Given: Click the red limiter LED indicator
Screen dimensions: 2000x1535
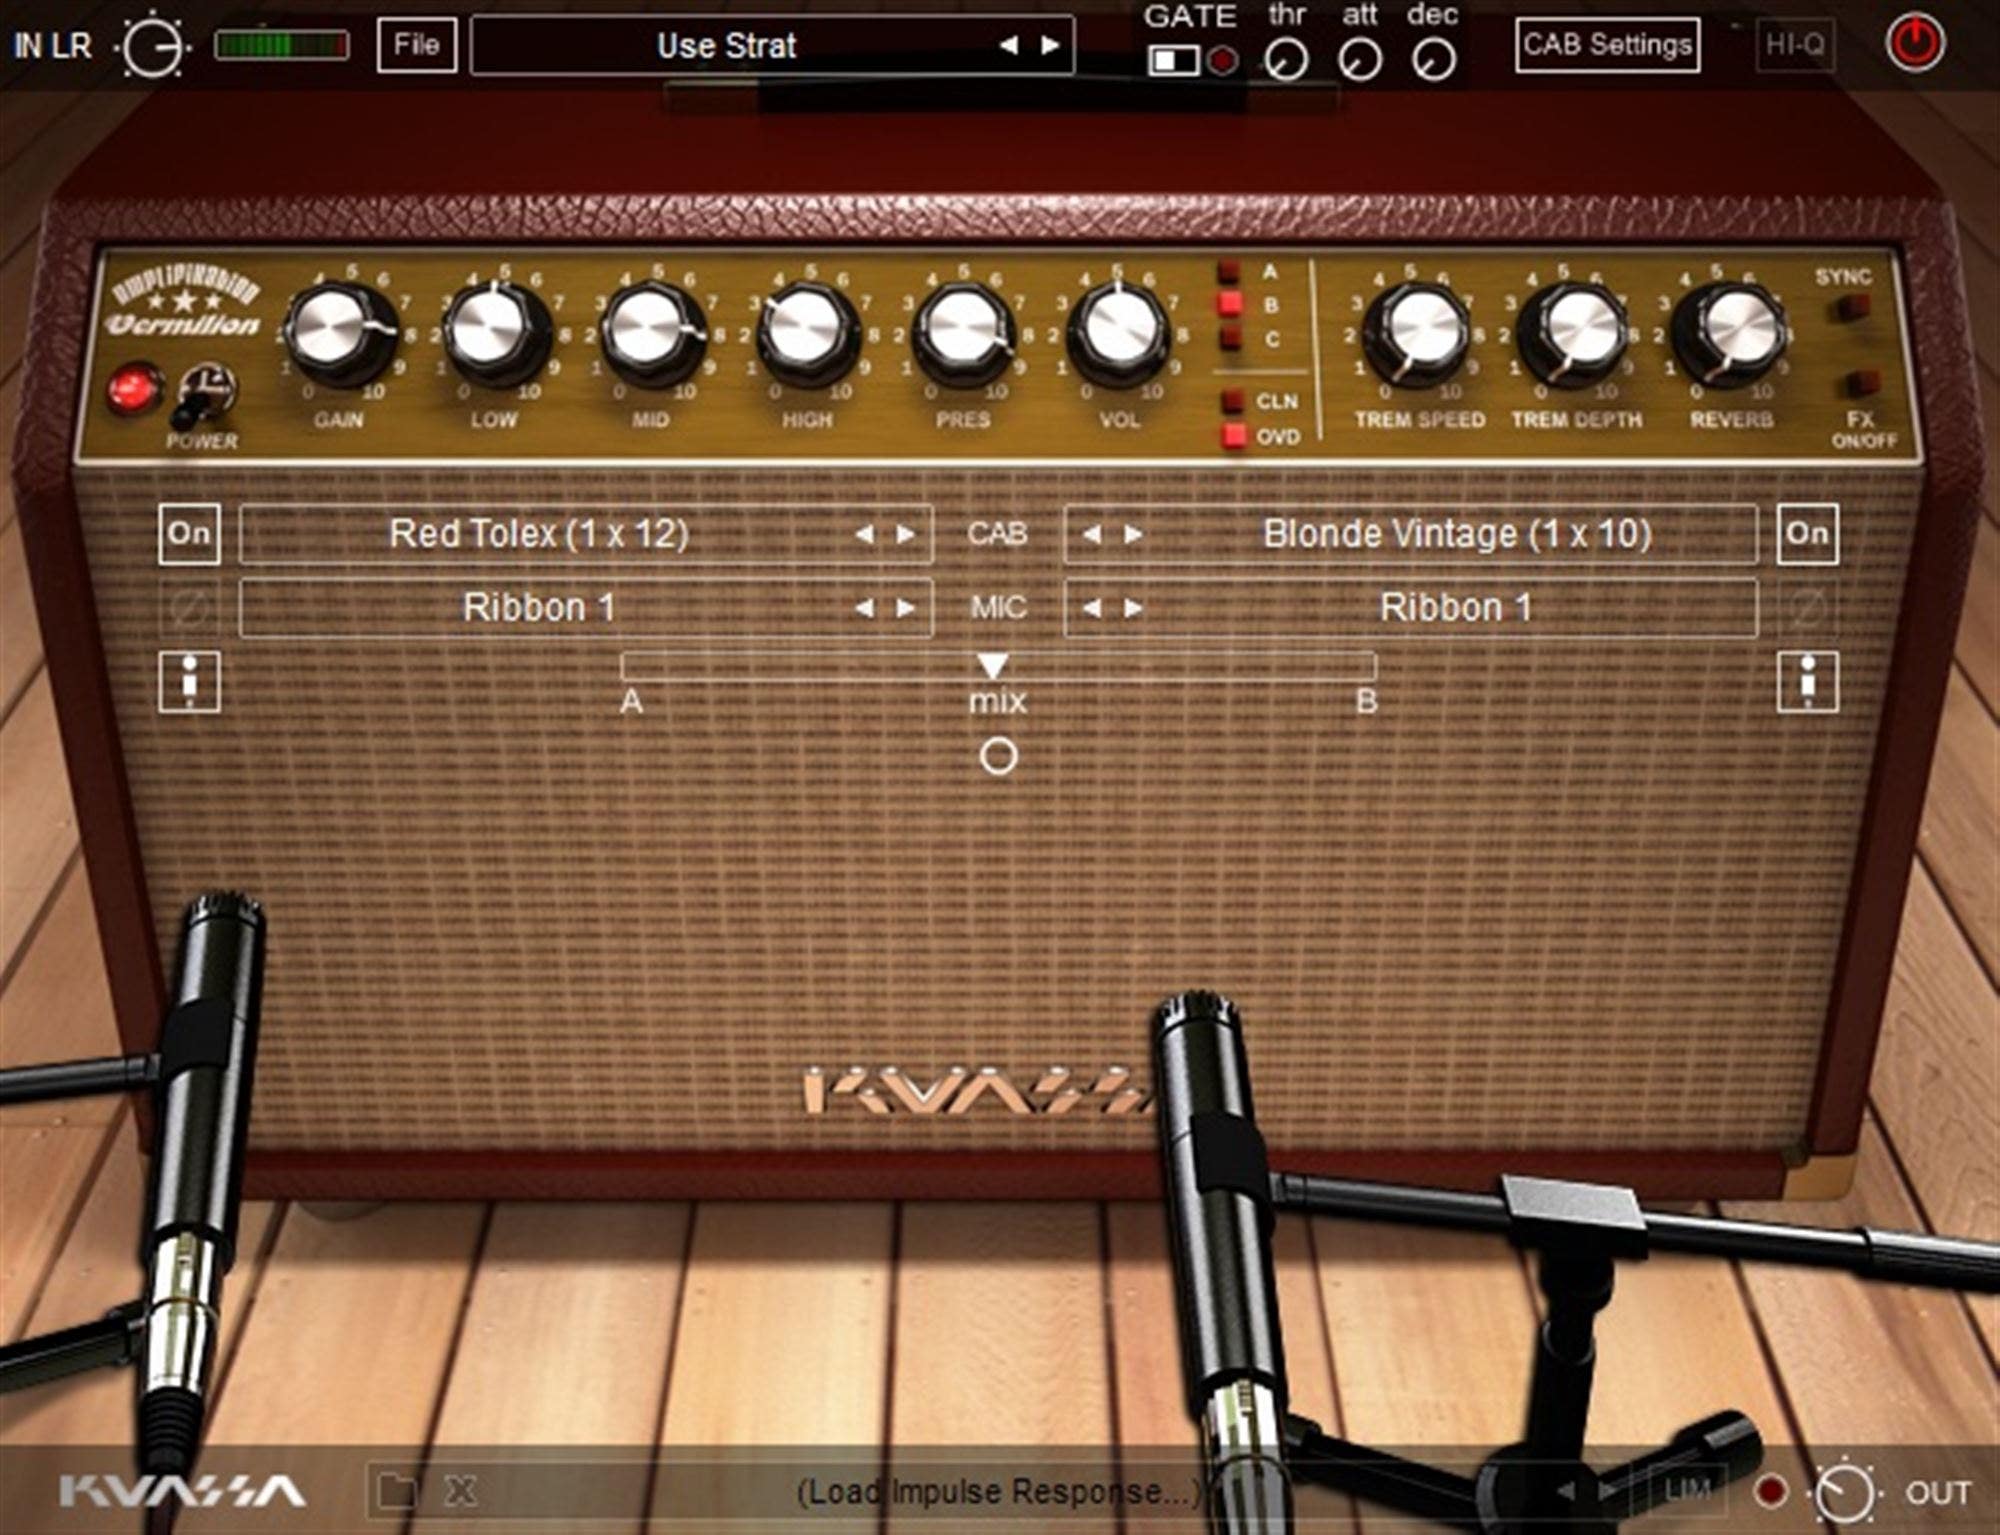Looking at the screenshot, I should point(1771,1491).
